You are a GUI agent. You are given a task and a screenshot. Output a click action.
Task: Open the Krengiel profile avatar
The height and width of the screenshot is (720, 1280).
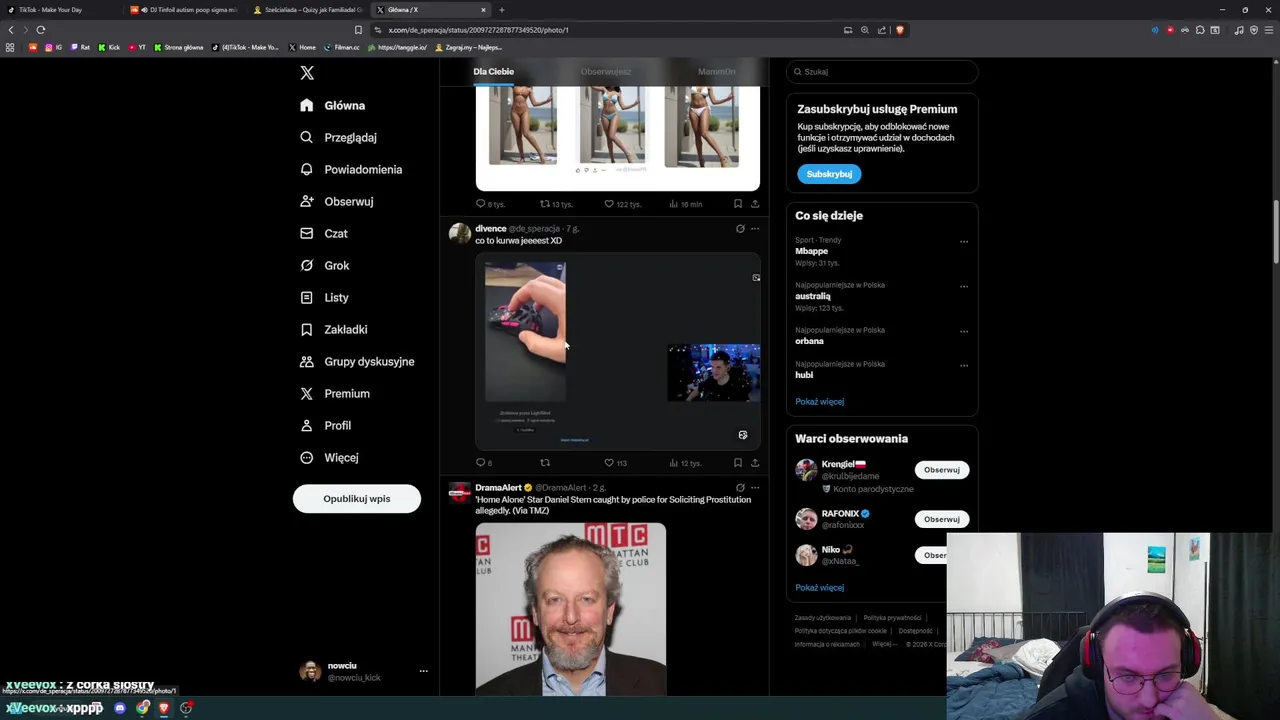(806, 470)
